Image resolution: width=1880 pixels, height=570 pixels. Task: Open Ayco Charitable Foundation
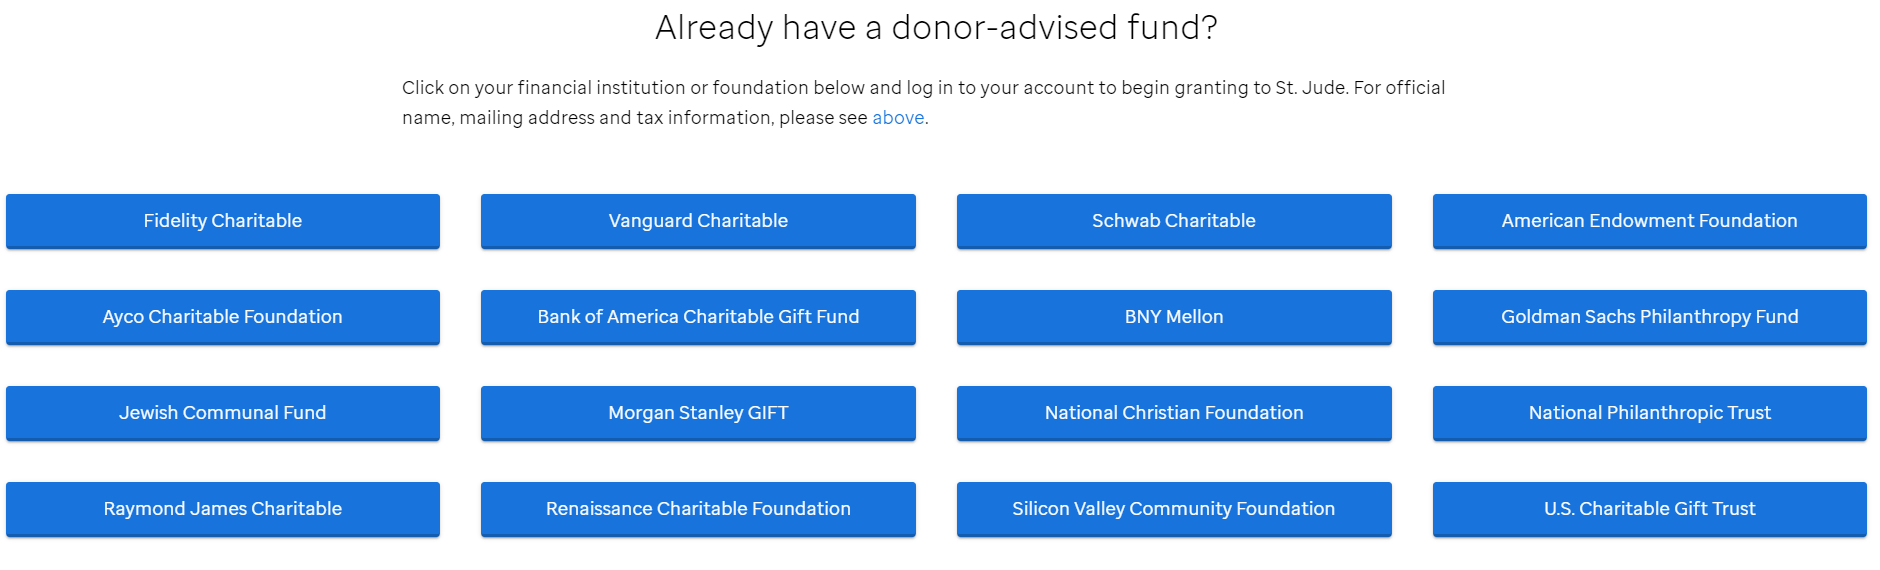(x=222, y=317)
